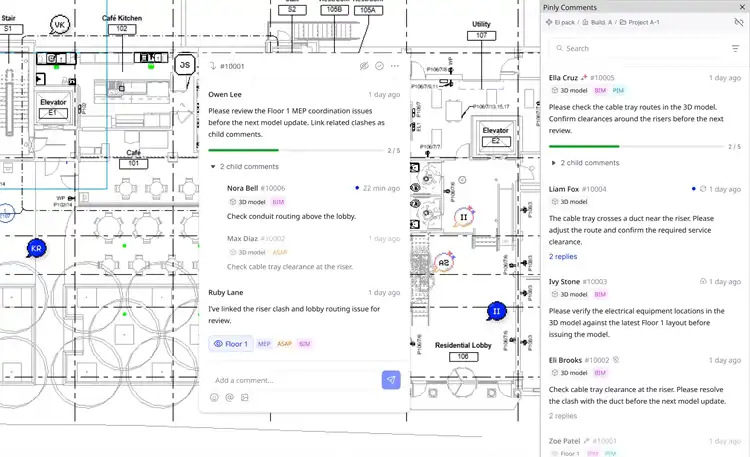Viewport: 750px width, 457px height.
Task: Expand 2 child comments under Ella Cruz
Action: 585,163
